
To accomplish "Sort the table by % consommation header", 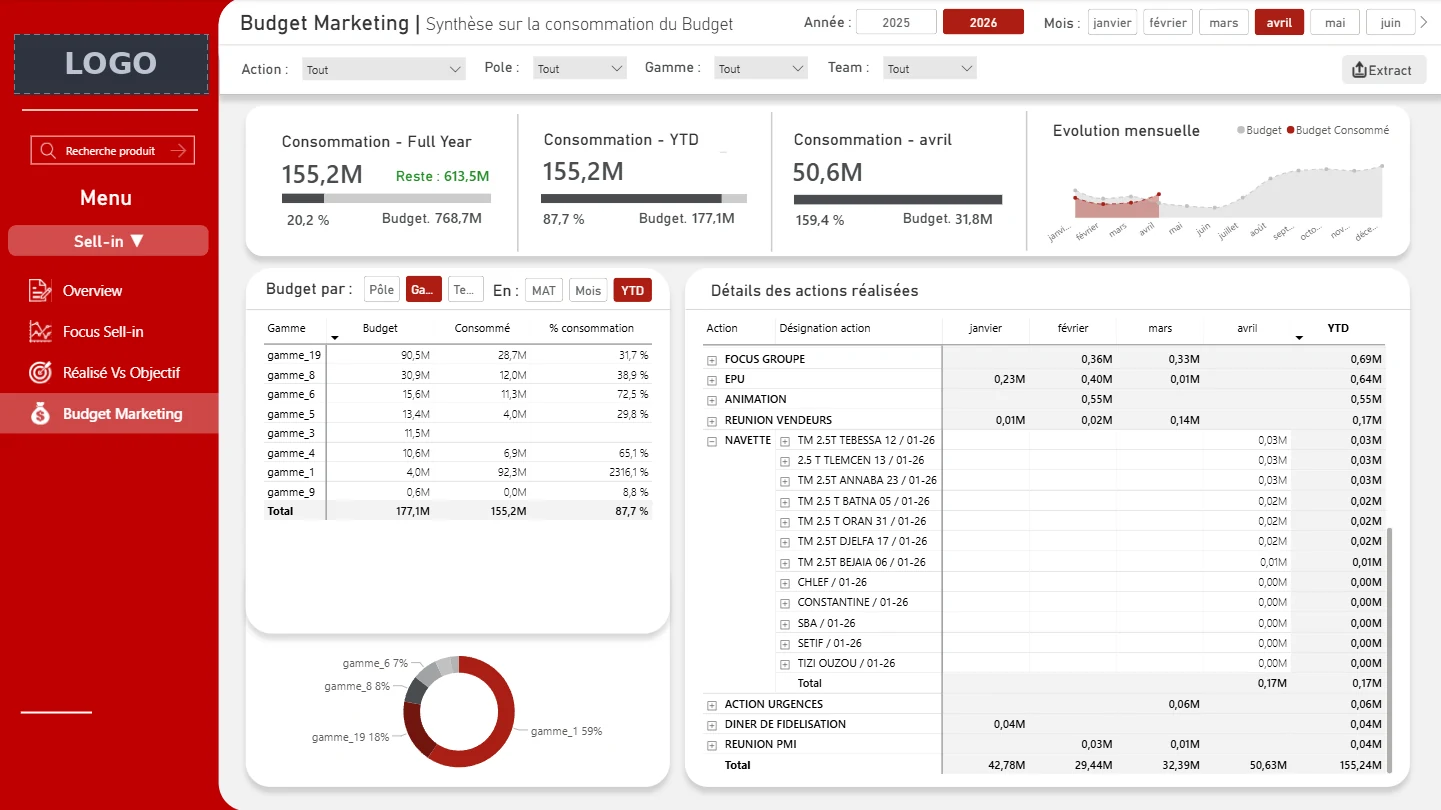I will 591,328.
